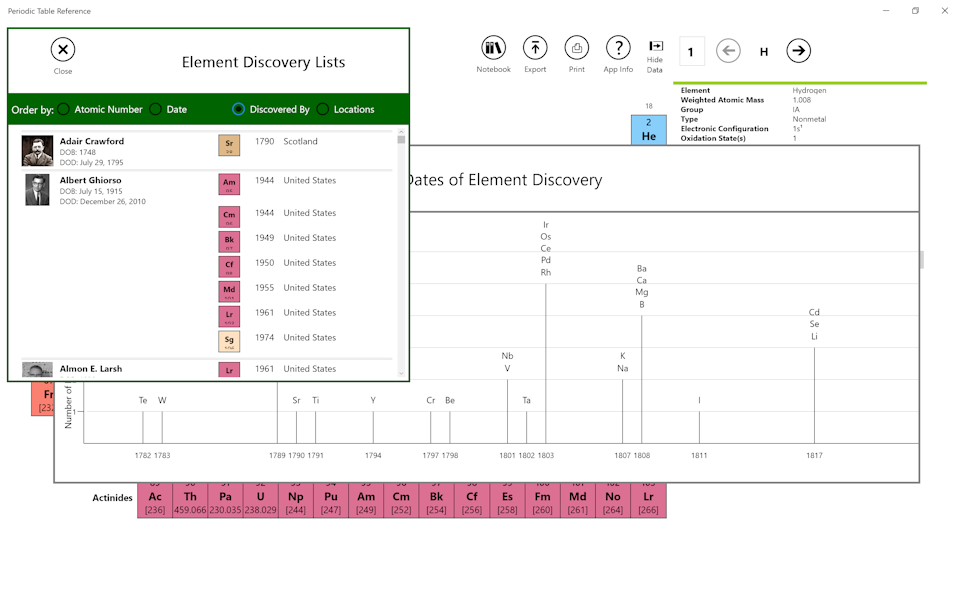The height and width of the screenshot is (614, 960).
Task: Print the periodic table
Action: click(x=577, y=48)
